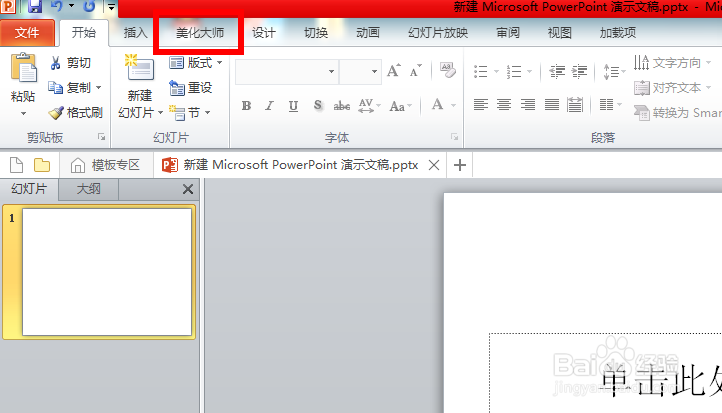Select the Format Painter brush
The width and height of the screenshot is (722, 413).
[x=76, y=112]
